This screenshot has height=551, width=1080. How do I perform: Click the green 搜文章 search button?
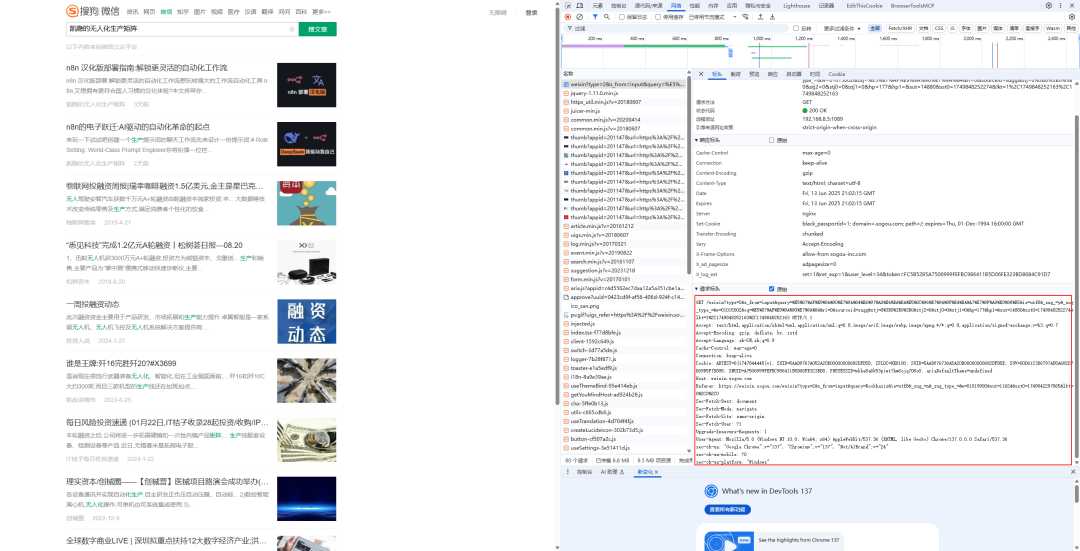[318, 29]
